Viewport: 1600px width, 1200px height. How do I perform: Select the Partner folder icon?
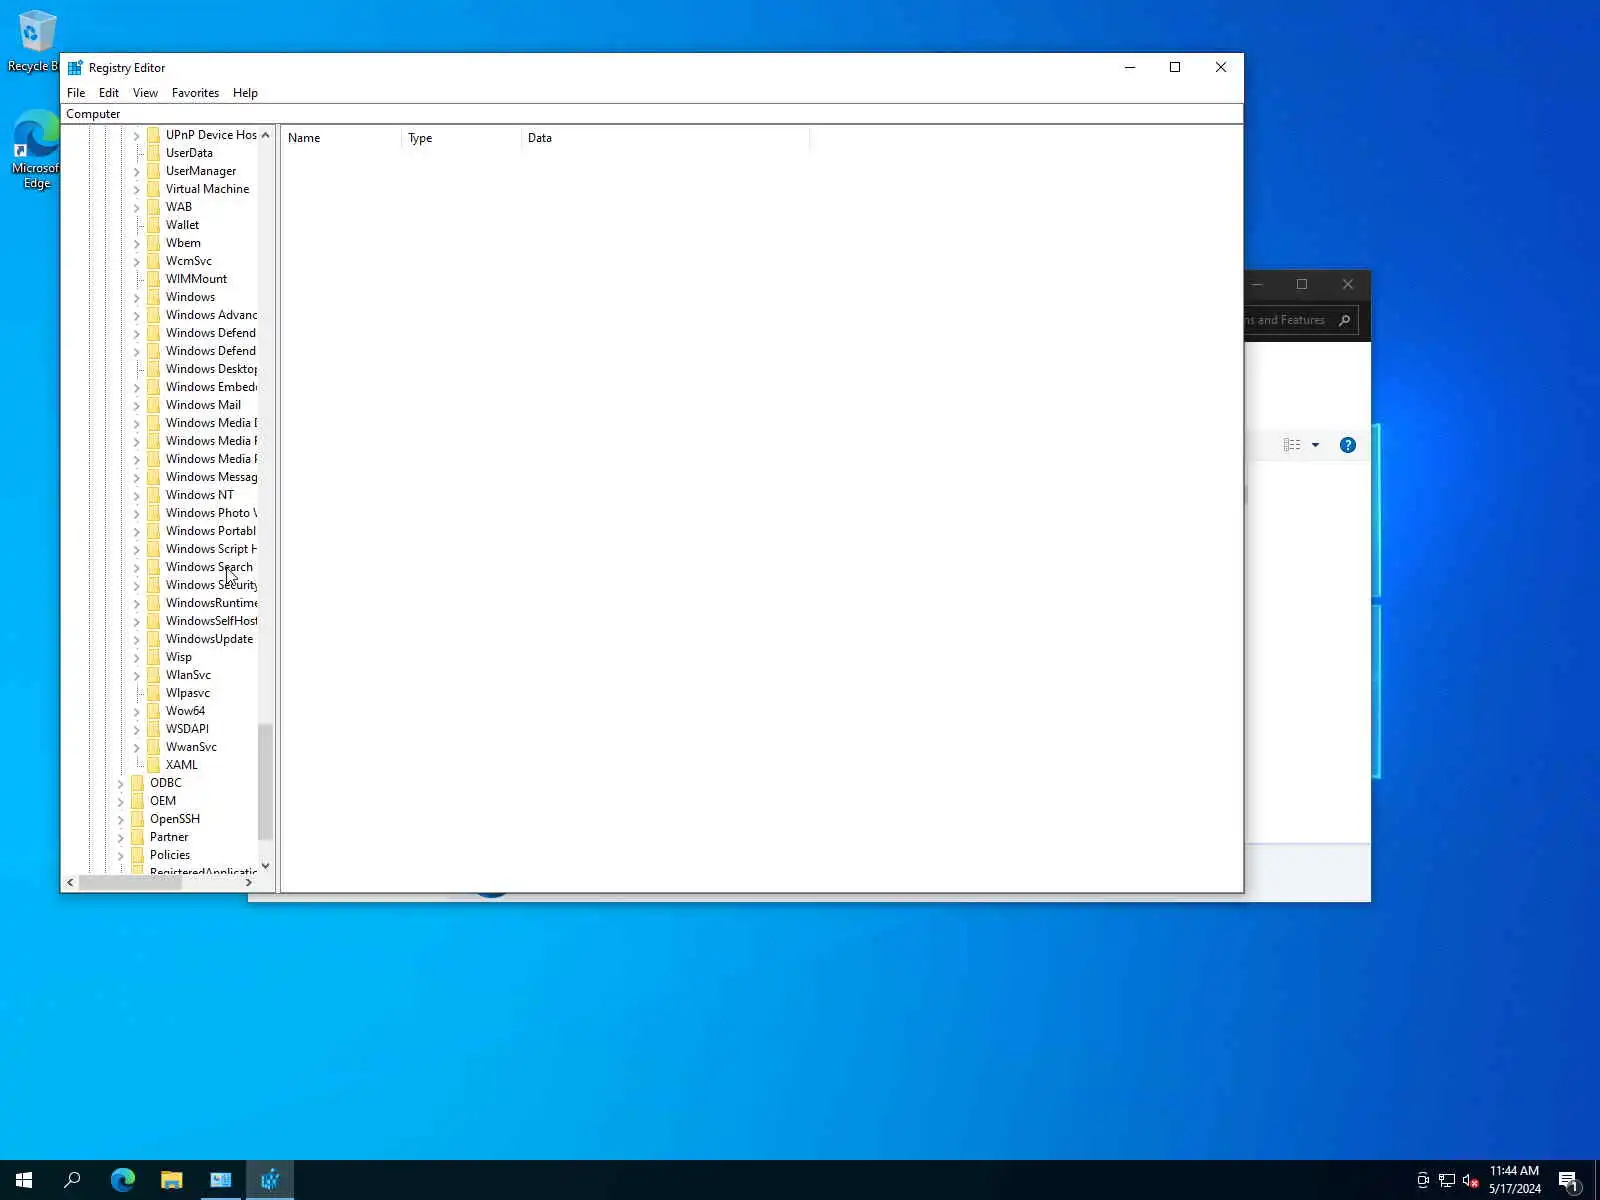137,837
